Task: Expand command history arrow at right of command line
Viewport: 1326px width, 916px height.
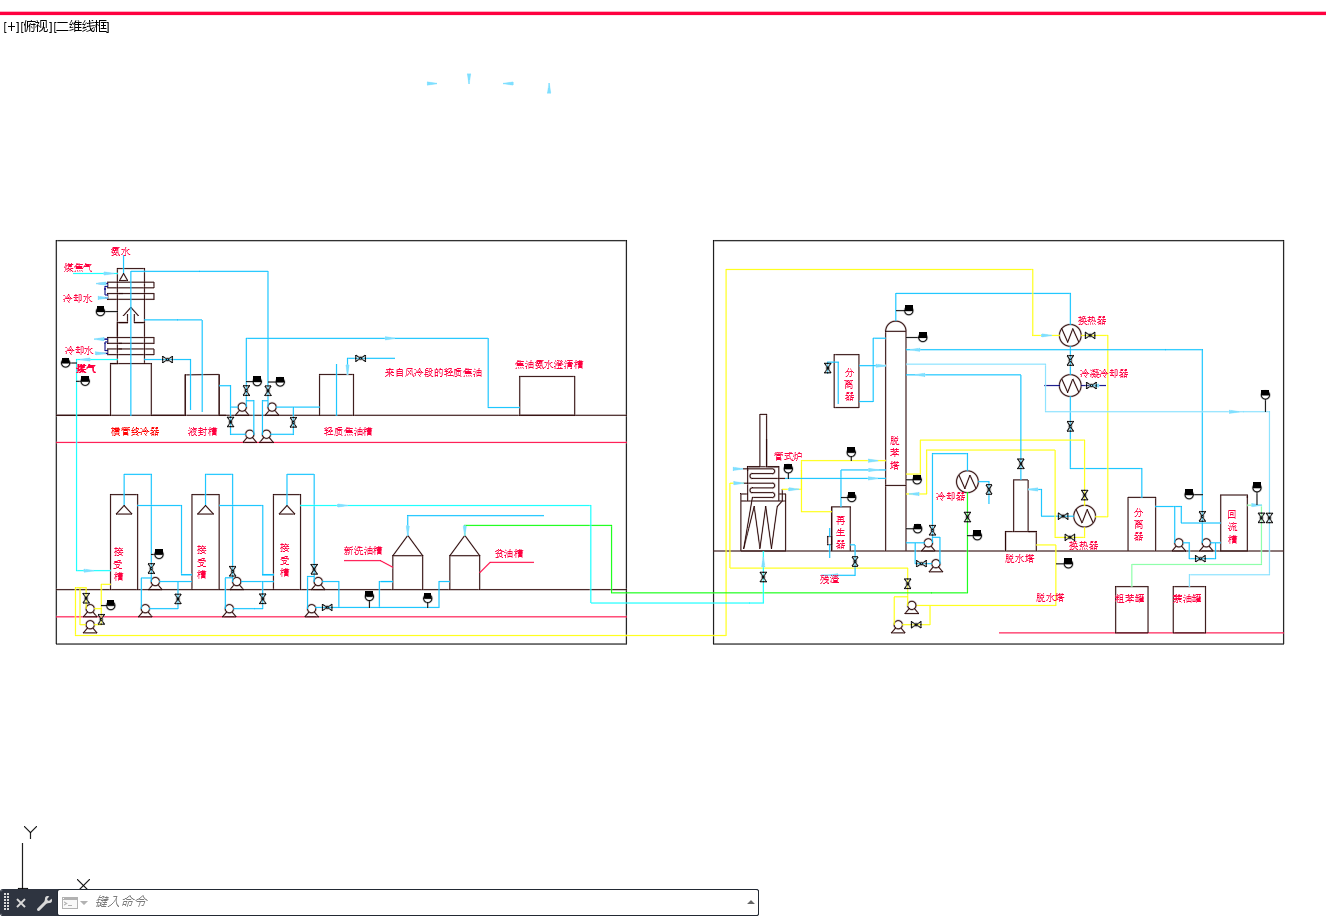Action: click(750, 903)
